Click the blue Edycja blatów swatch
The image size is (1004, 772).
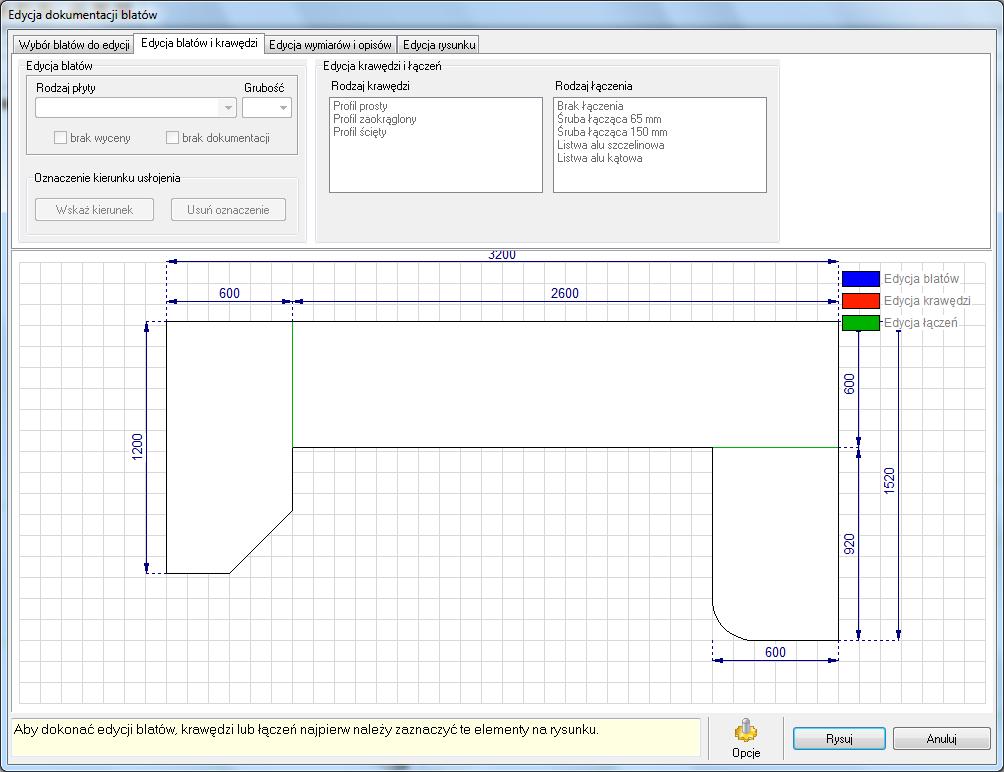[861, 279]
